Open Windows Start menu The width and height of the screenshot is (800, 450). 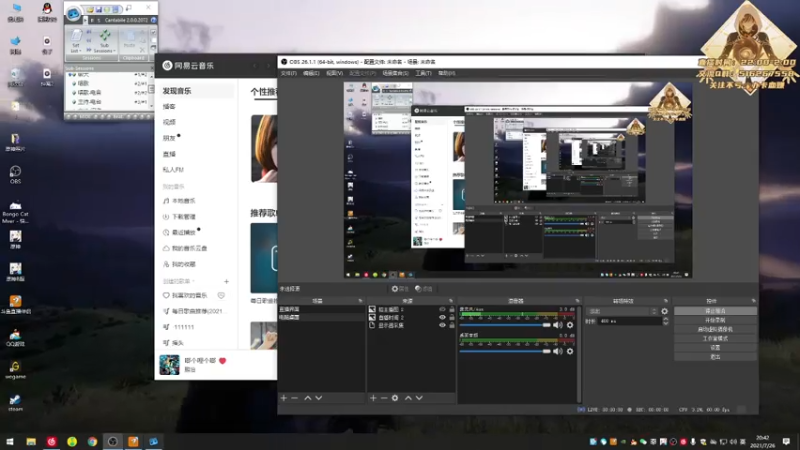10,441
